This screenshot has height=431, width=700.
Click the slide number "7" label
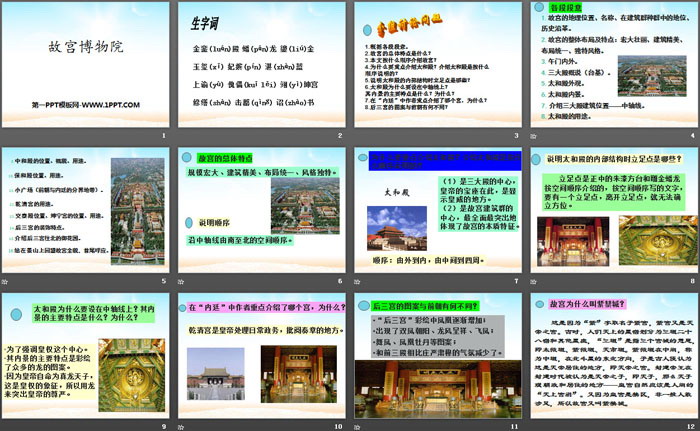[517, 281]
